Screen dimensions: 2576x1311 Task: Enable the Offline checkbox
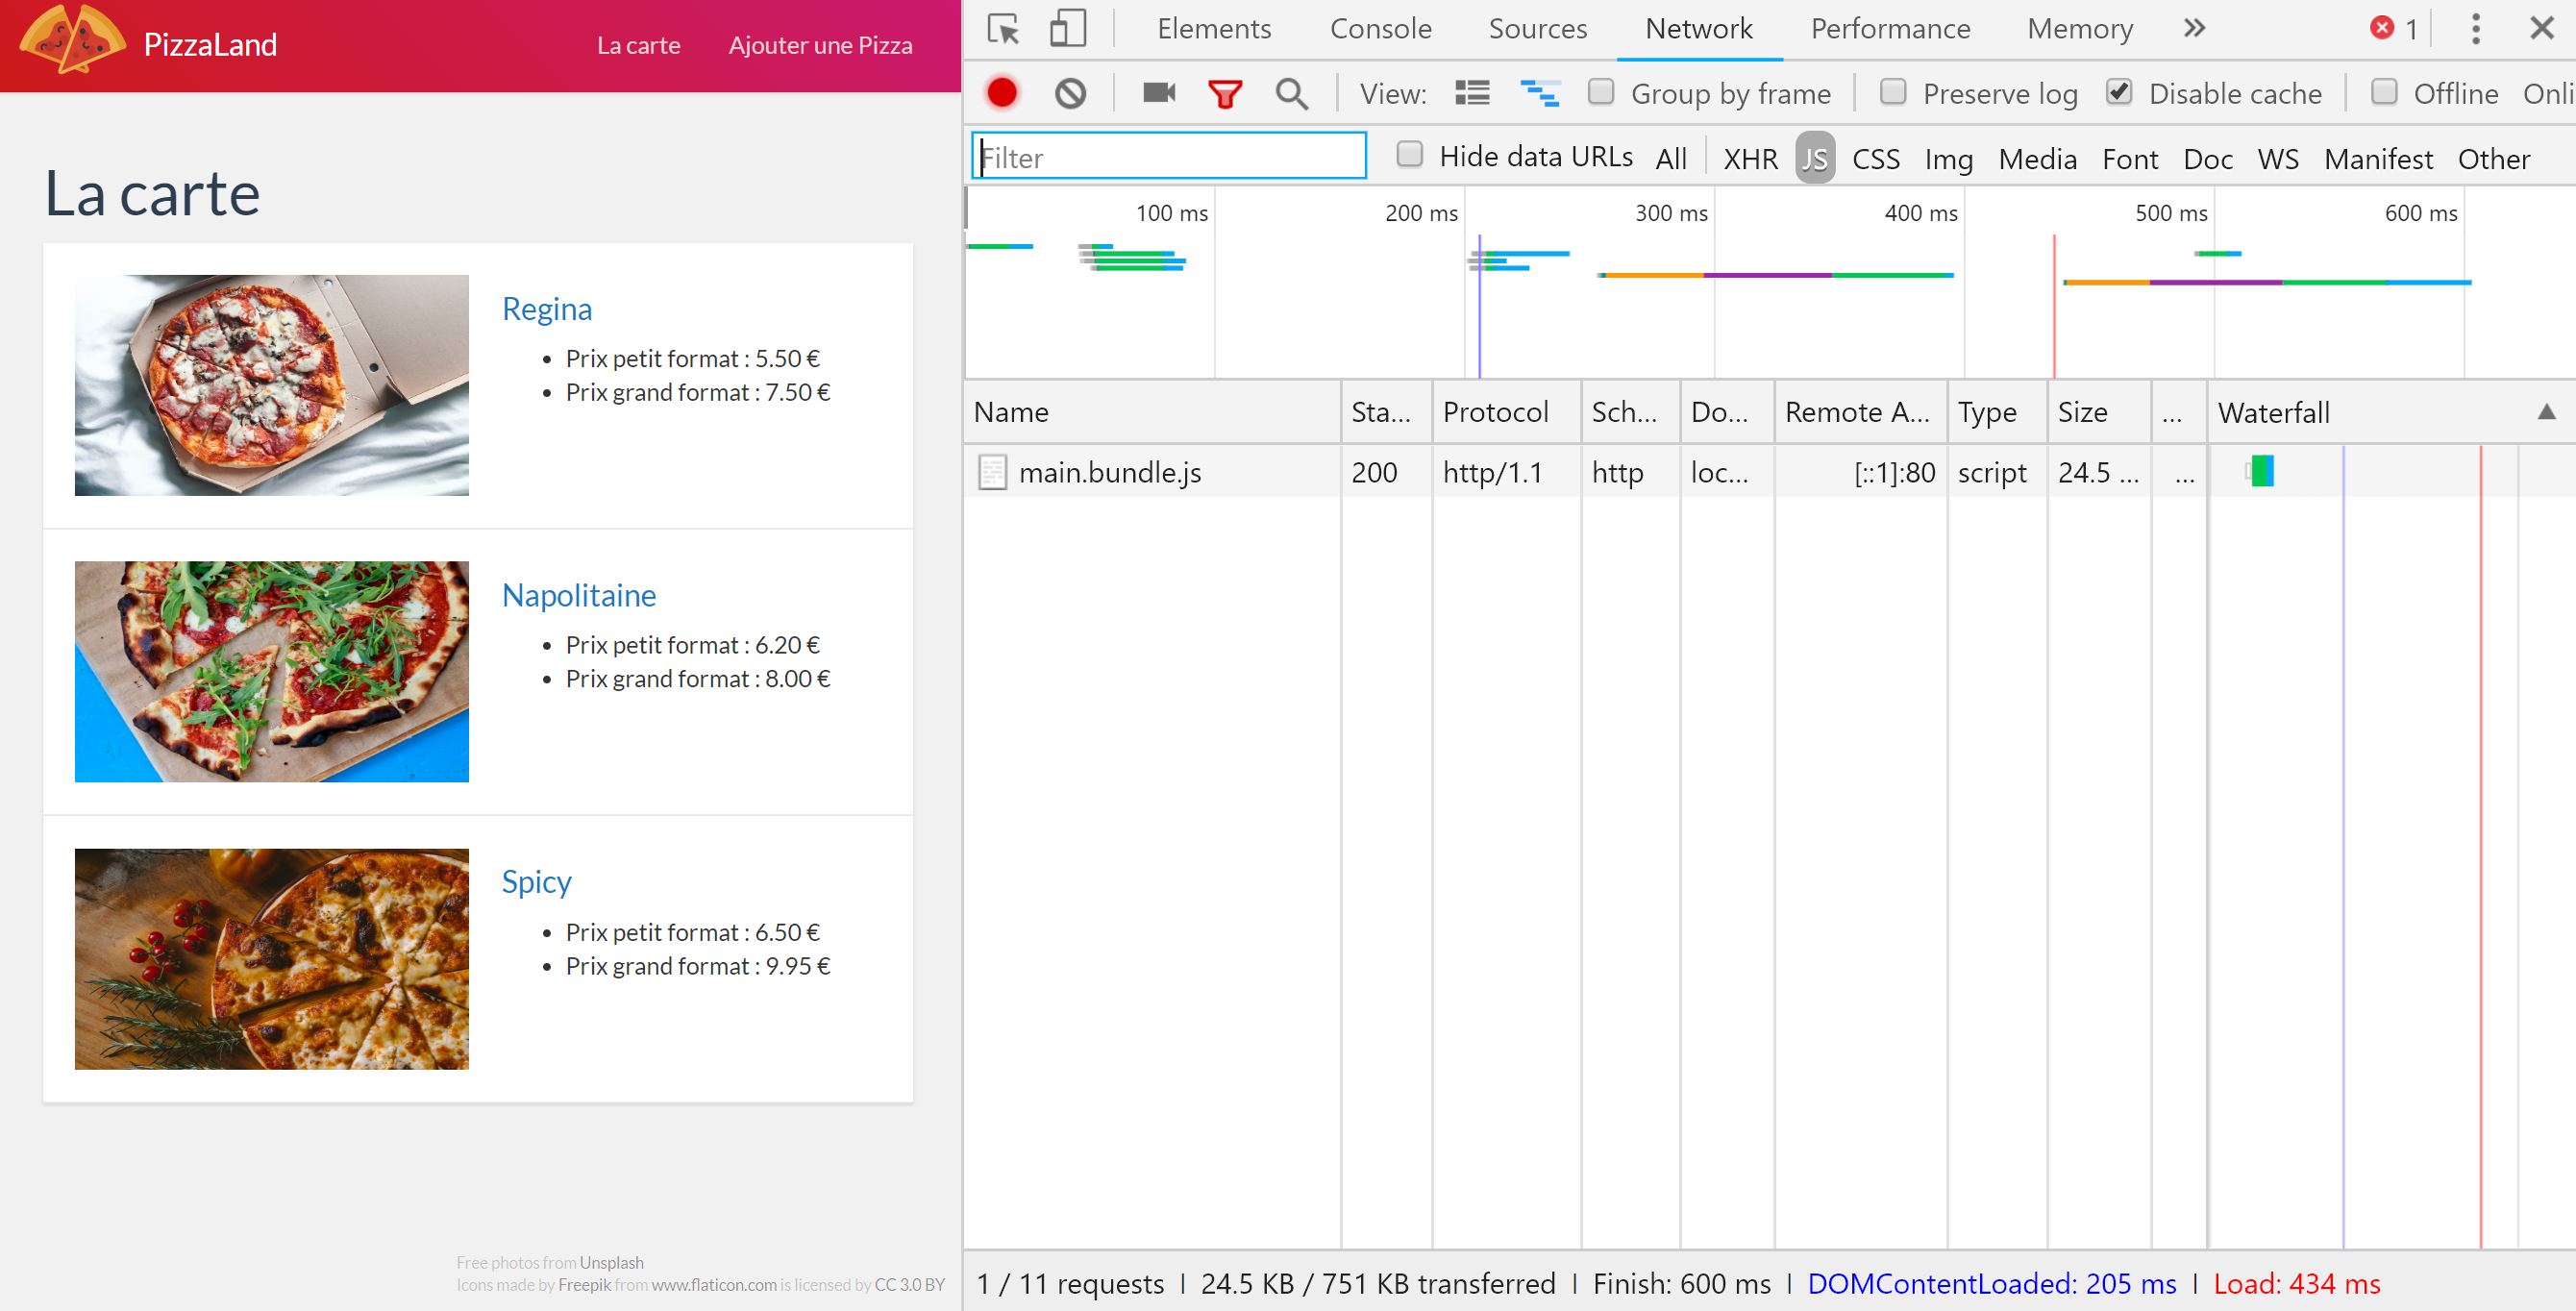pos(2385,92)
